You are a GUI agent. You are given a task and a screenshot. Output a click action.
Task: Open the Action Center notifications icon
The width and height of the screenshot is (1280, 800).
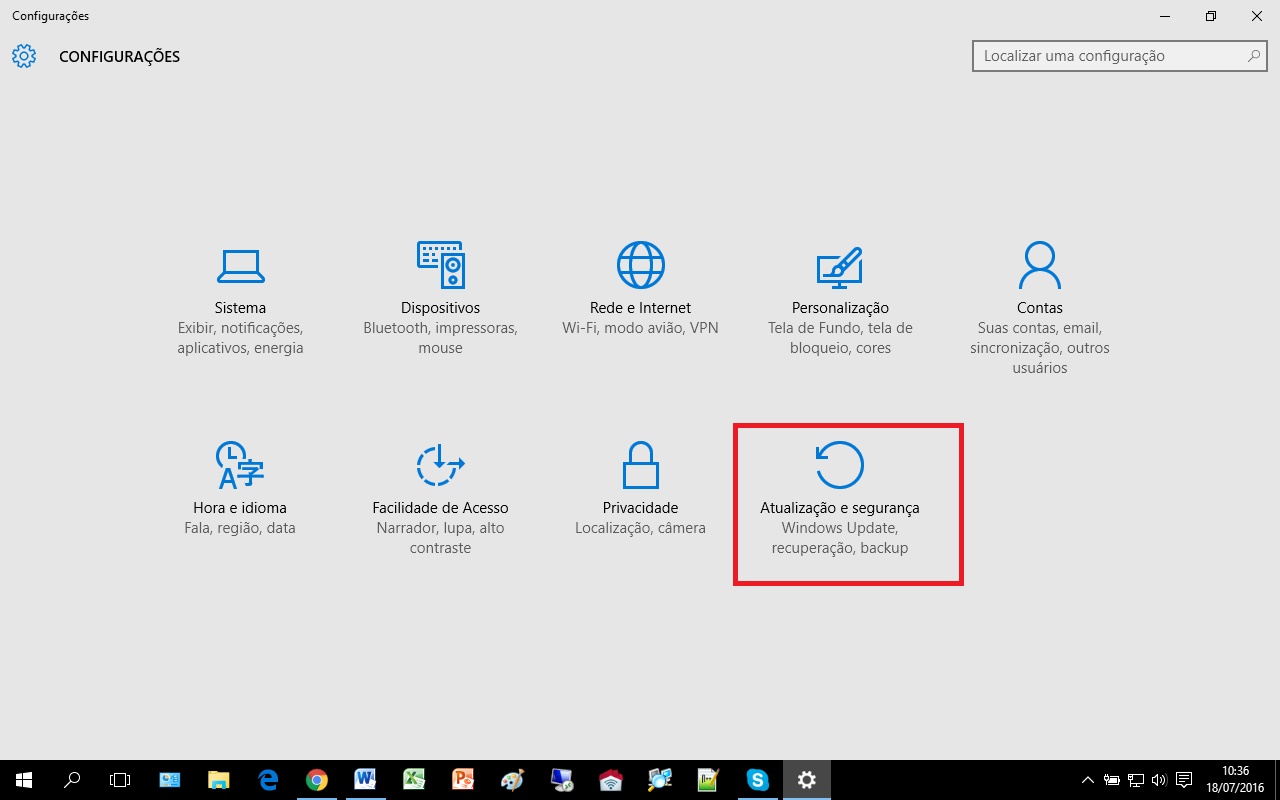tap(1184, 780)
